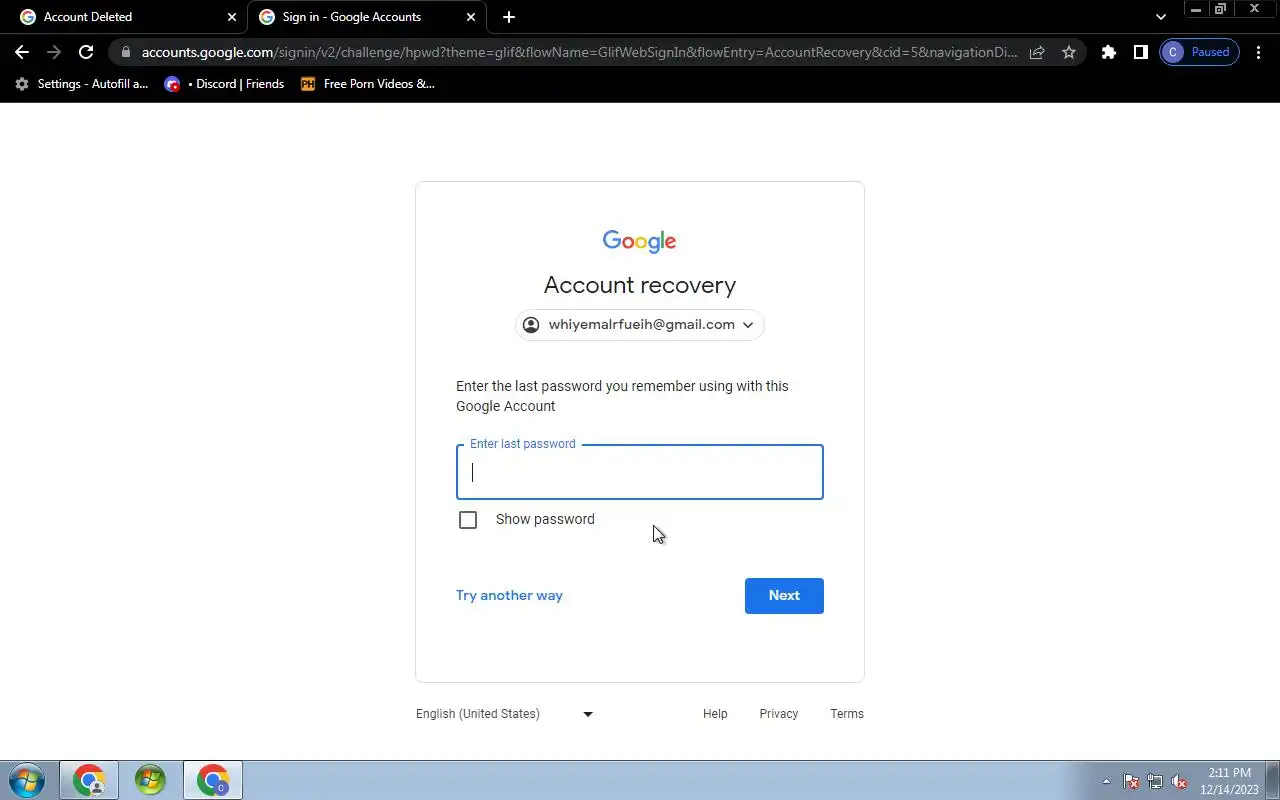Click the Windows flag taskbar icon
The image size is (1280, 800).
pyautogui.click(x=150, y=780)
